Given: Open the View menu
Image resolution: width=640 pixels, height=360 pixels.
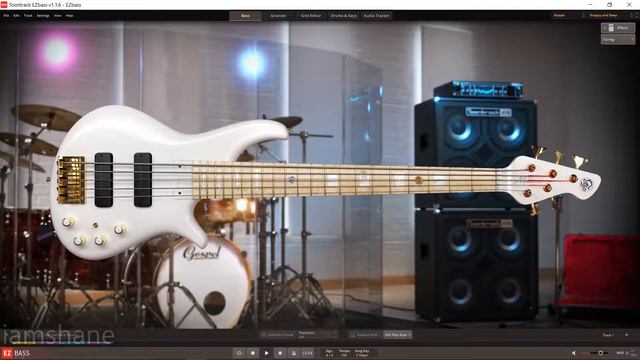Looking at the screenshot, I should tap(58, 16).
